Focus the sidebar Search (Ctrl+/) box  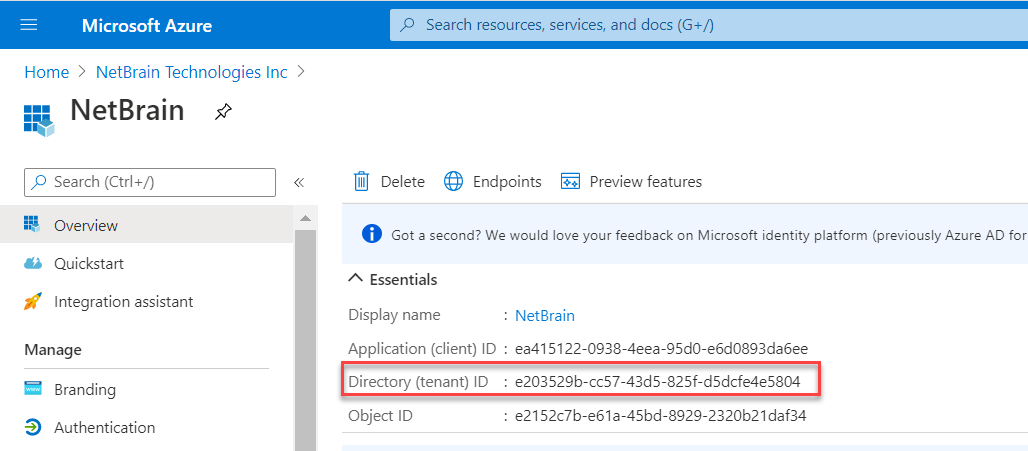coord(150,182)
